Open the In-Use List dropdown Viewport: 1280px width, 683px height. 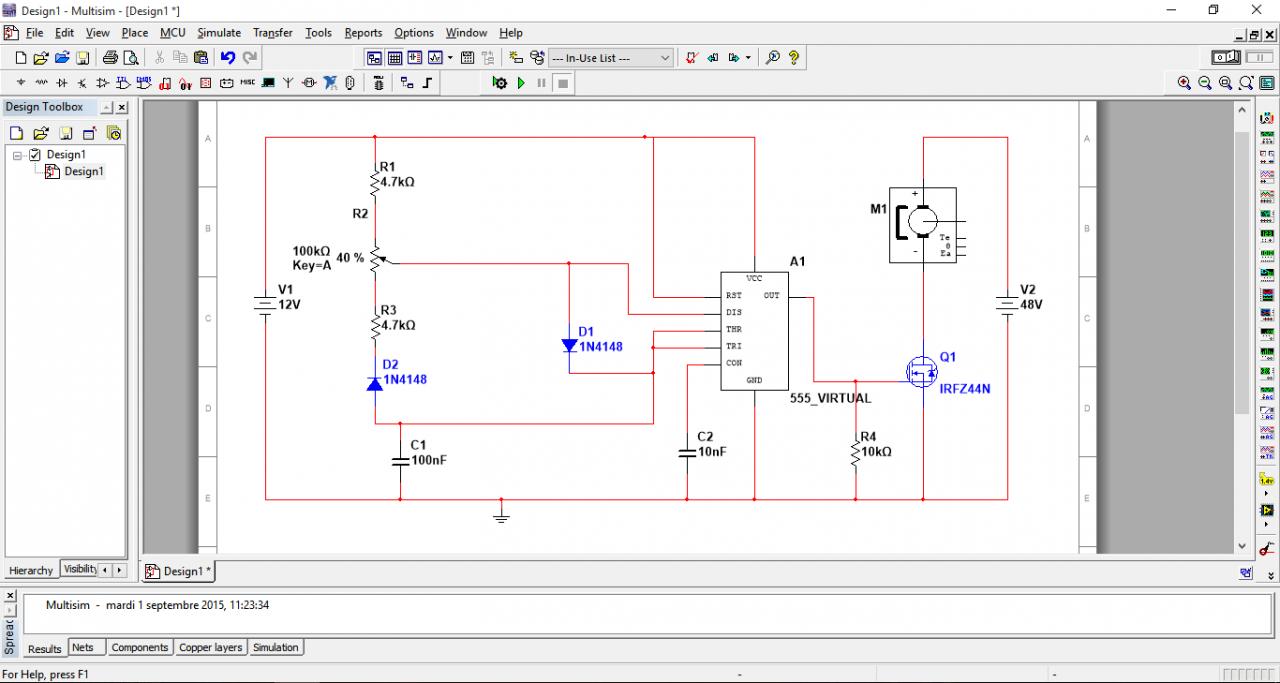pos(611,58)
